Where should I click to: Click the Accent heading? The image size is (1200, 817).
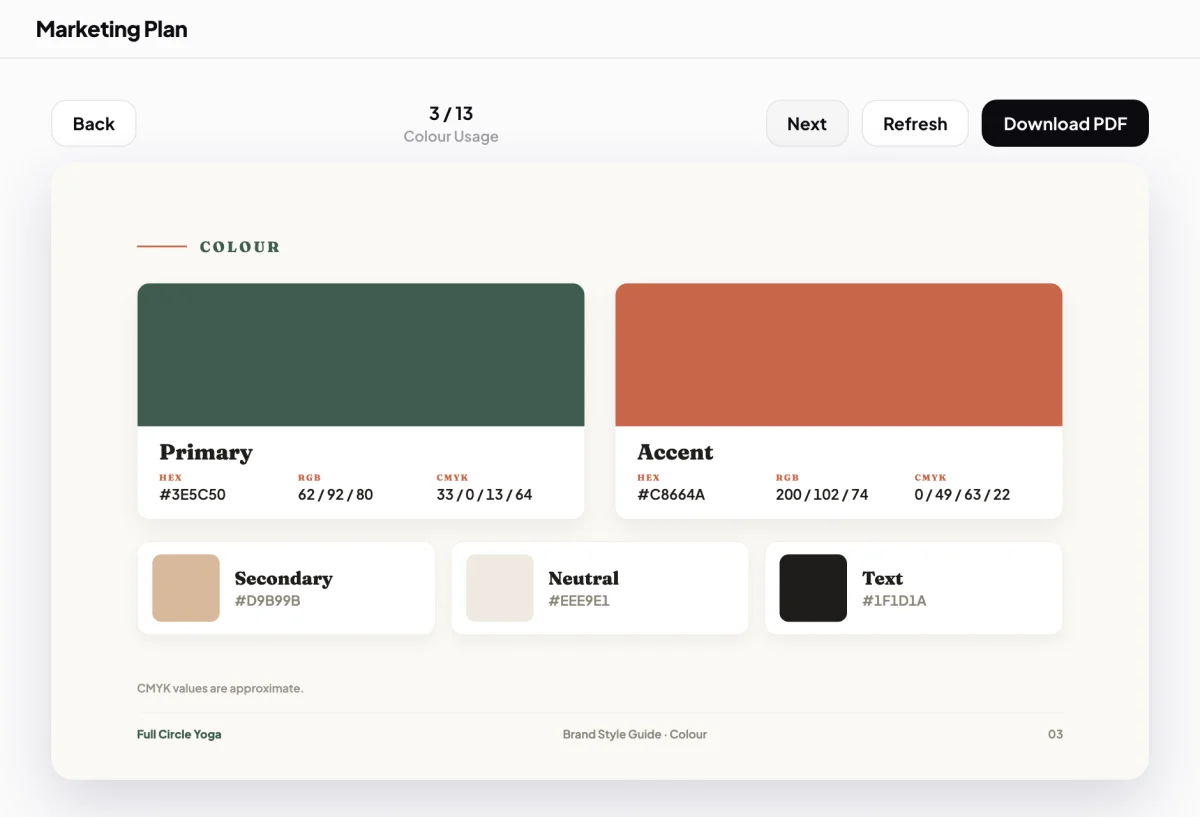point(675,452)
